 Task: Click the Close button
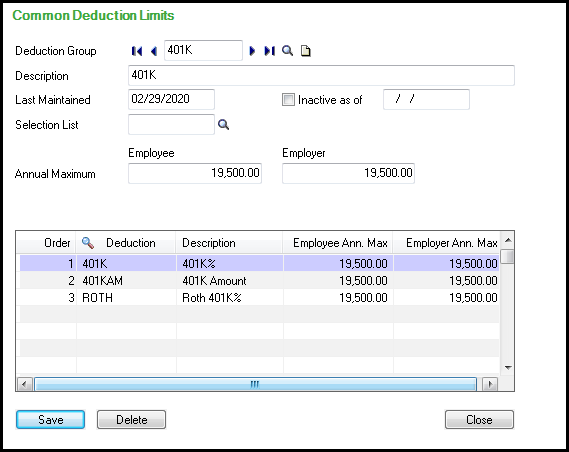479,420
